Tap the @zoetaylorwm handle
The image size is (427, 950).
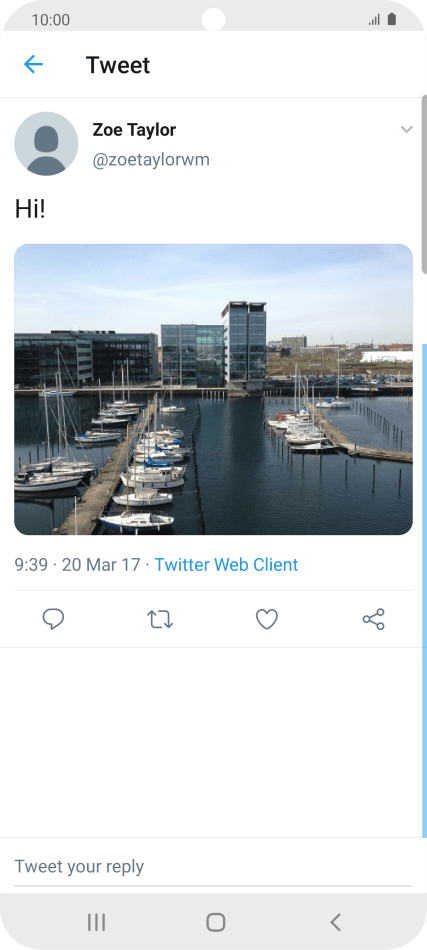coord(151,160)
